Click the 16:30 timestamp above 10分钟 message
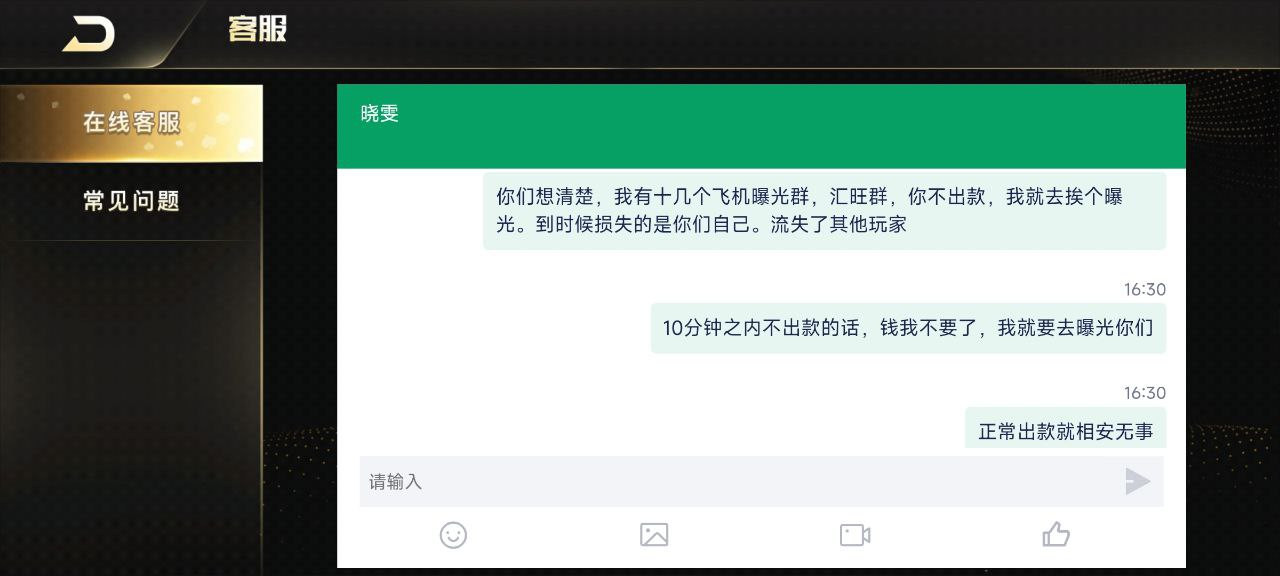 point(1145,290)
